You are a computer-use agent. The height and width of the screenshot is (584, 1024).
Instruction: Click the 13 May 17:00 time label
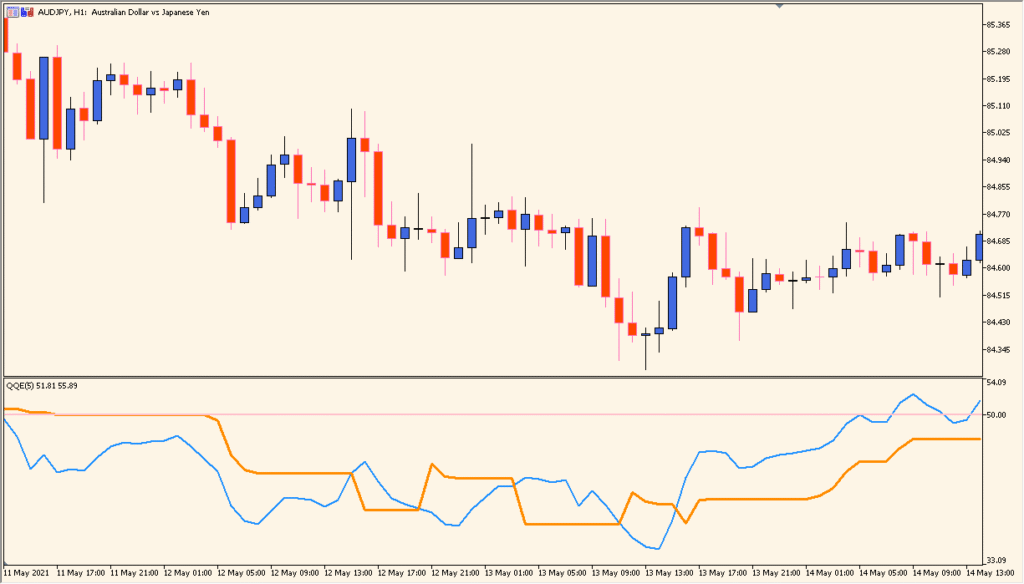[723, 573]
